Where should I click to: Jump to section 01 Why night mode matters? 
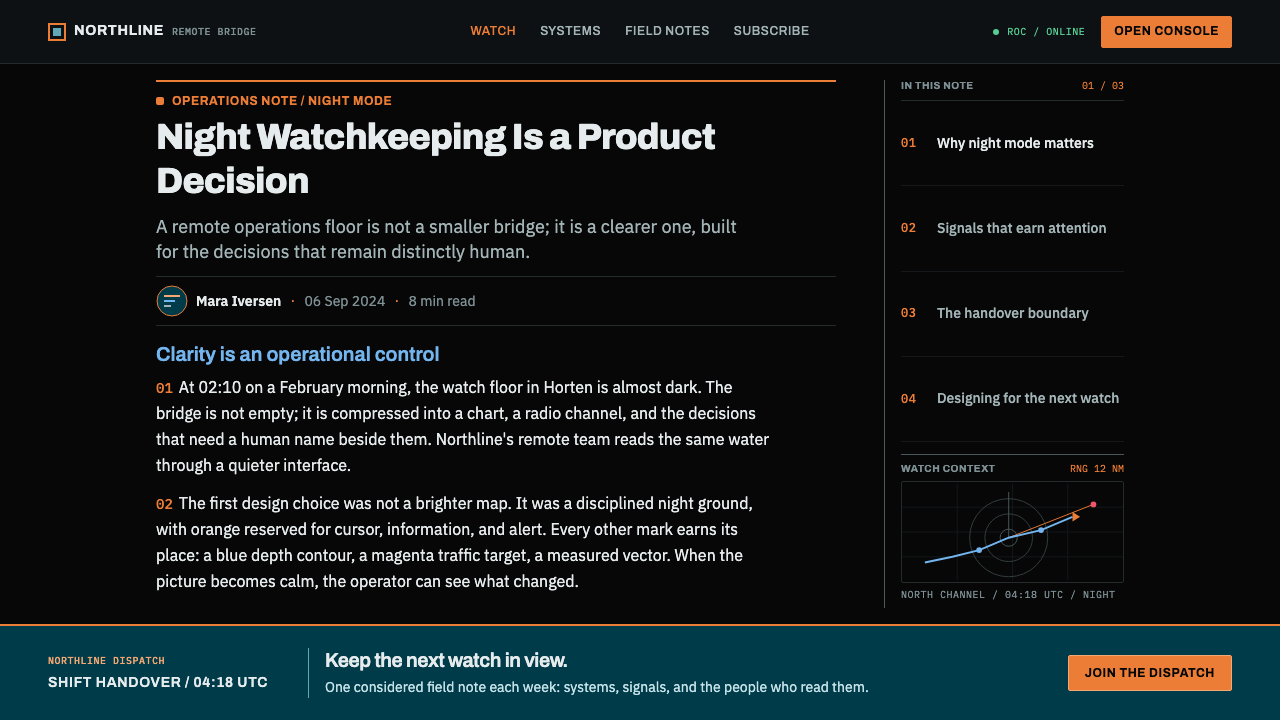(x=1012, y=143)
